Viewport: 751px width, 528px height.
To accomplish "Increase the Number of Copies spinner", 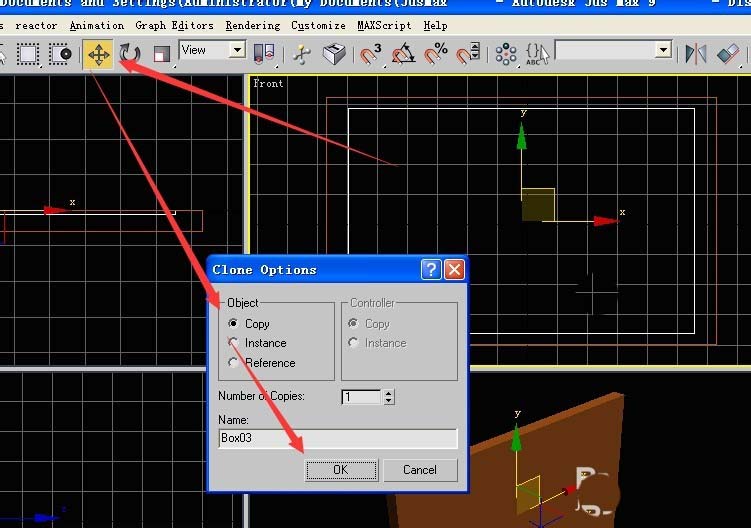I will (x=389, y=393).
